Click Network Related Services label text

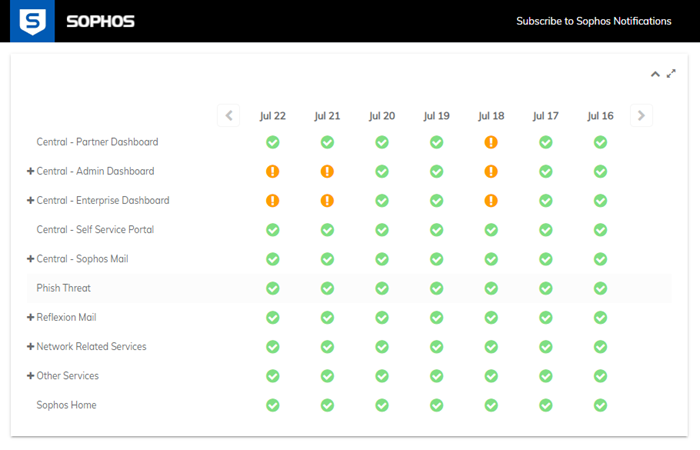92,346
